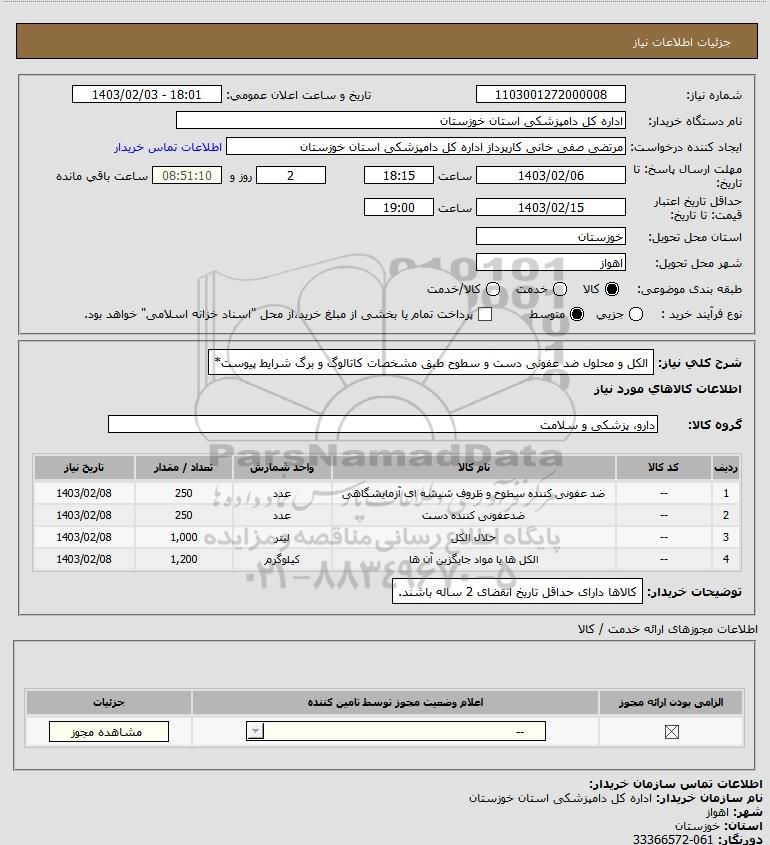Click the جزئیات column header
Viewport: 770px width, 845px height.
[x=109, y=703]
